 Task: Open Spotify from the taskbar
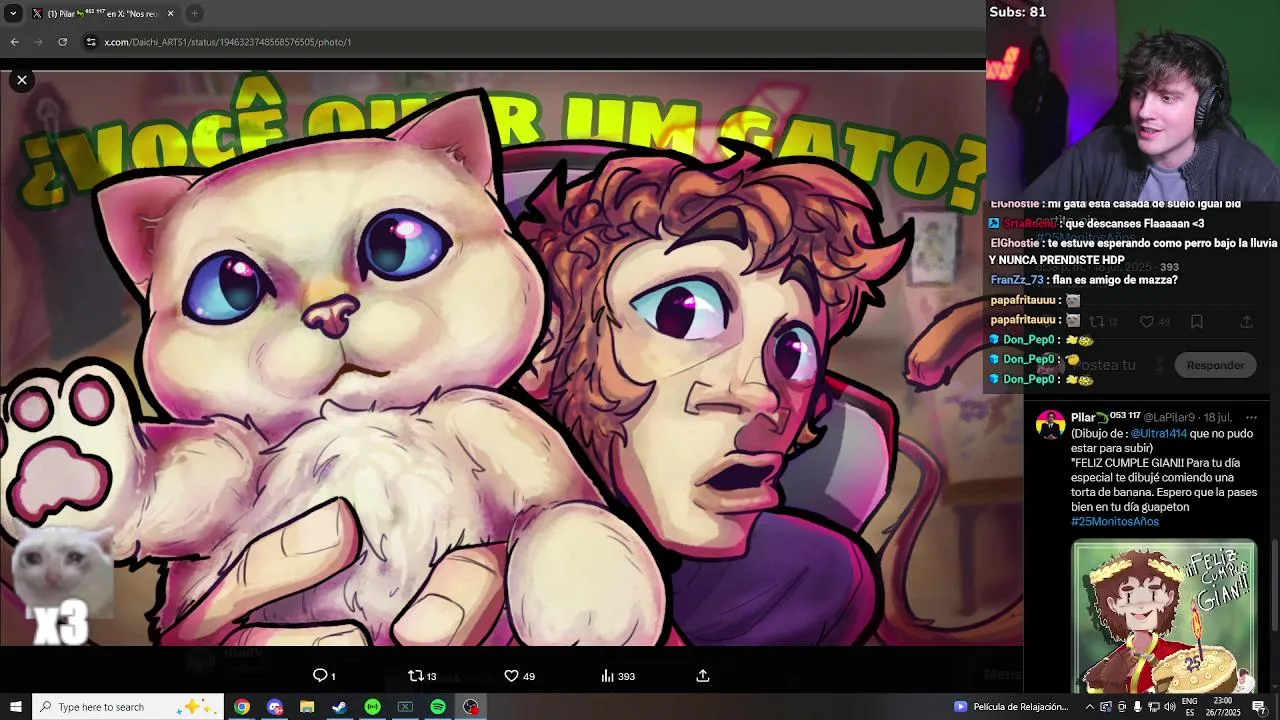coord(438,707)
